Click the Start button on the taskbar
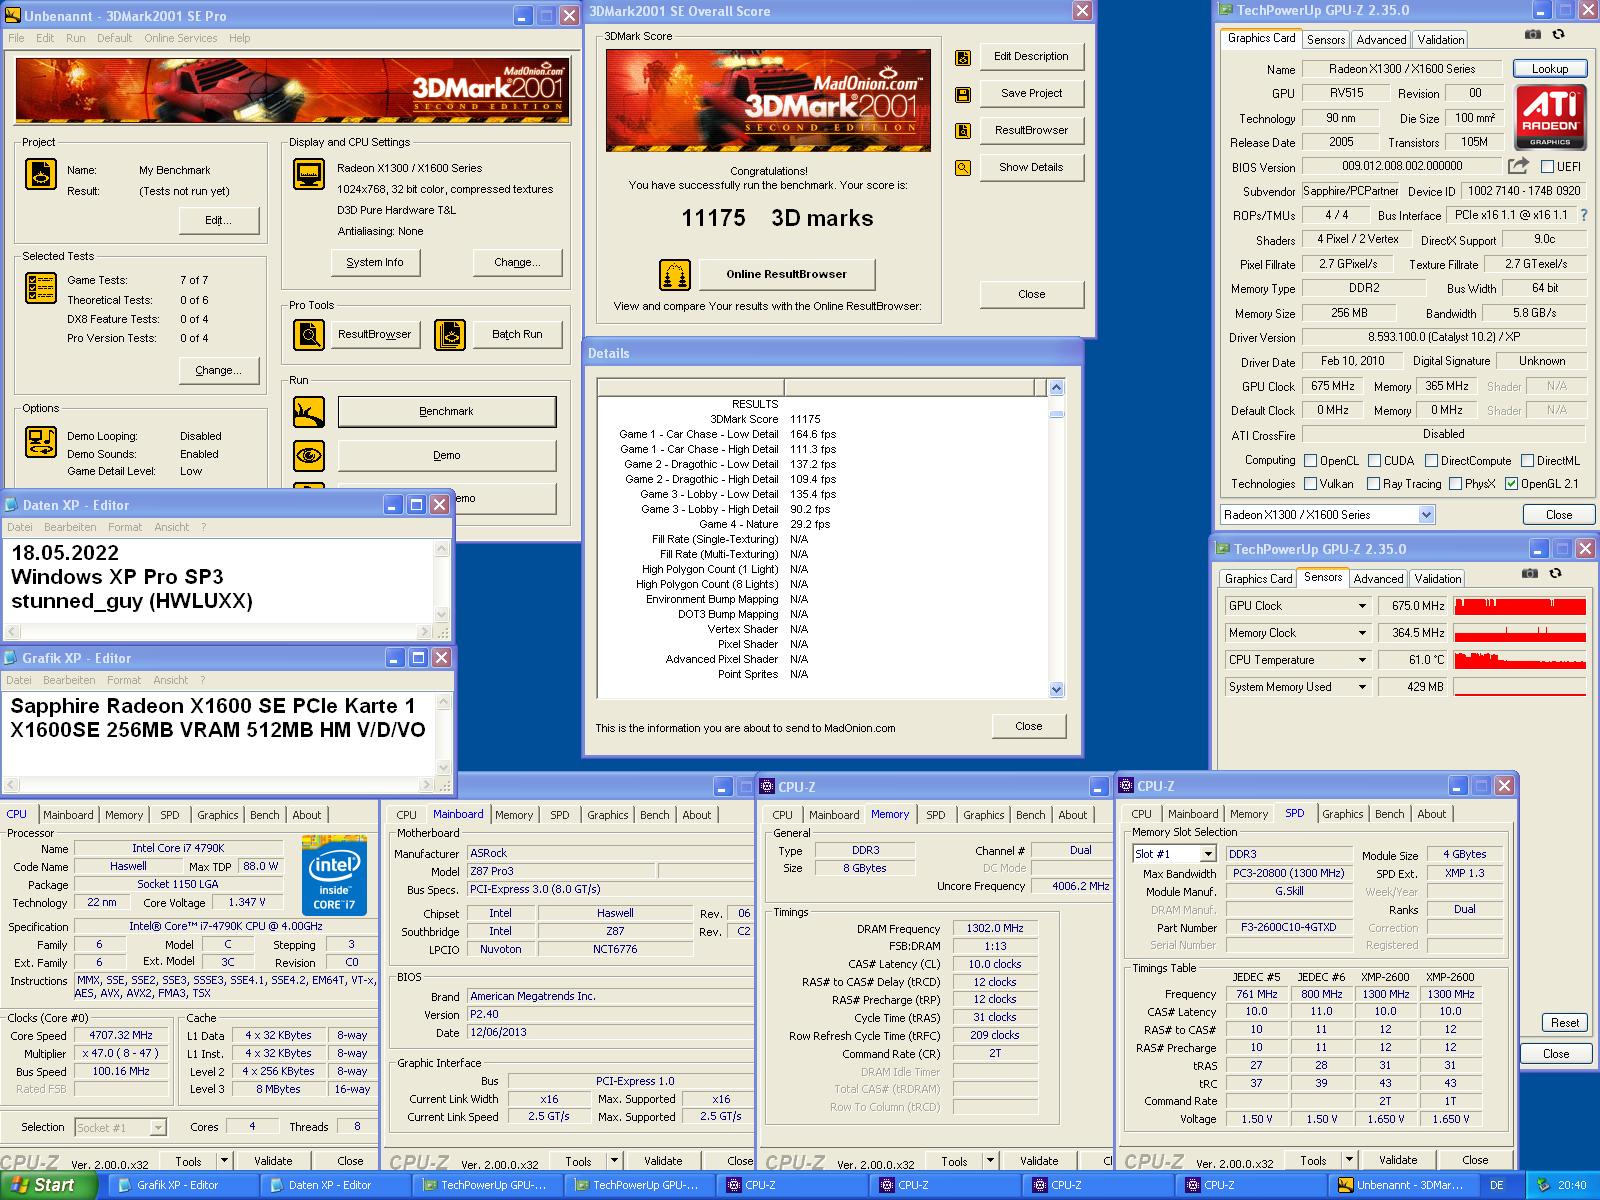This screenshot has width=1600, height=1200. [x=48, y=1185]
